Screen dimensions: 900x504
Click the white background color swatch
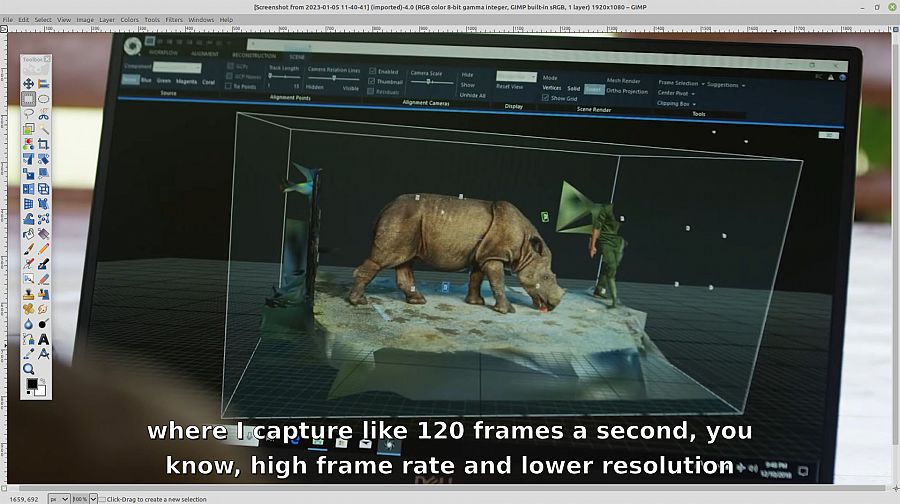[41, 392]
